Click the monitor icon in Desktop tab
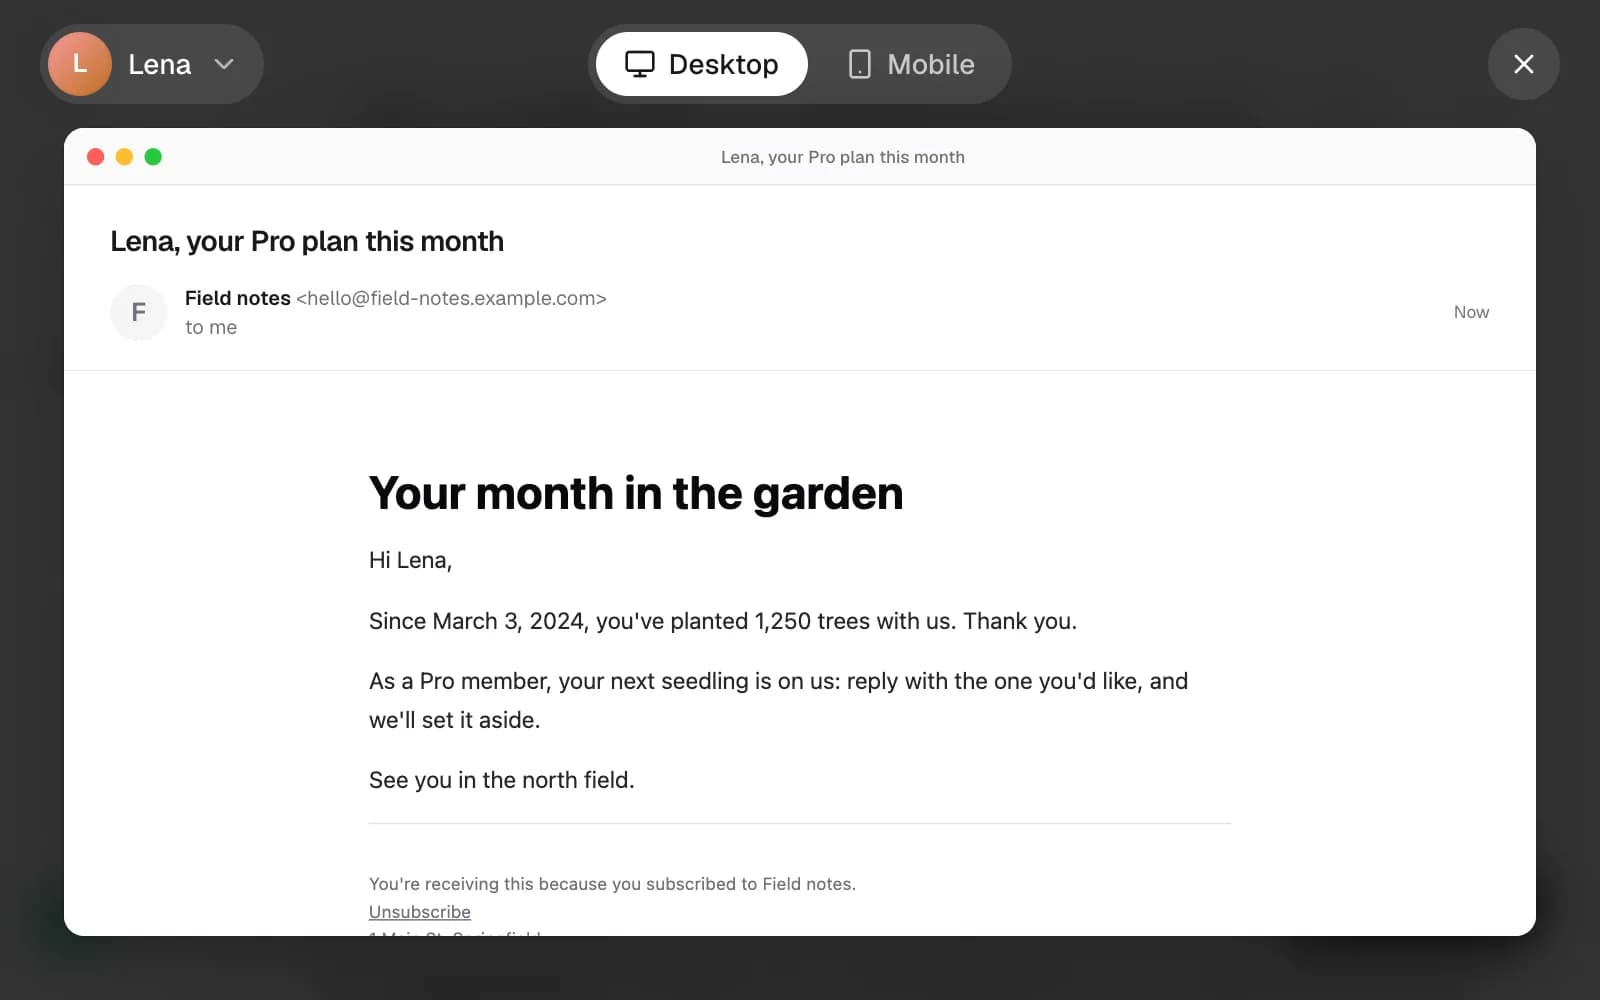 (x=640, y=64)
